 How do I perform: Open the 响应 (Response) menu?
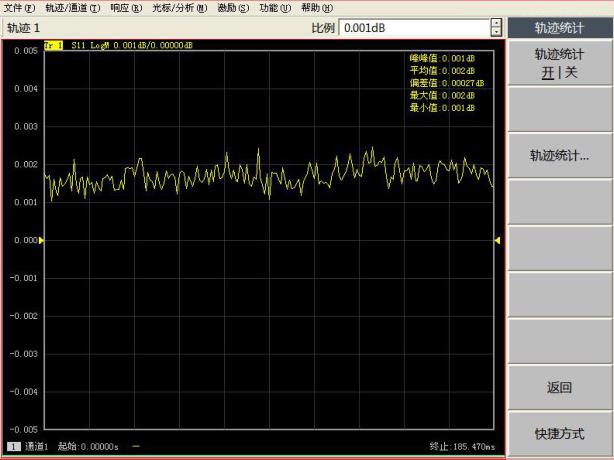tap(126, 8)
